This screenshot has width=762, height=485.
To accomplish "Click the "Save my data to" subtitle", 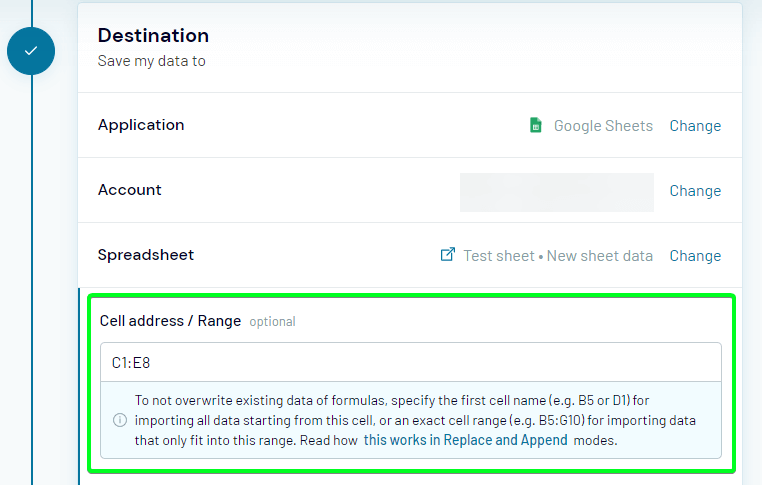I will coord(152,61).
